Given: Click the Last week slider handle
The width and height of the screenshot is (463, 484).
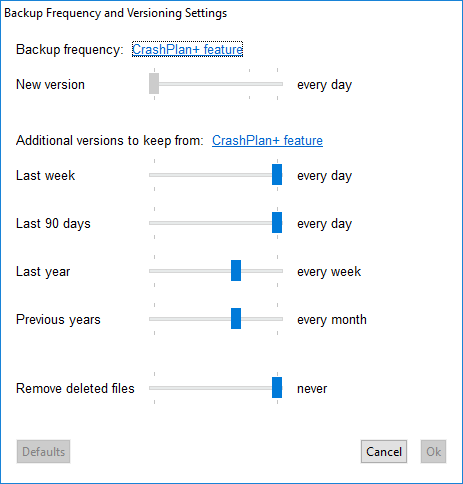Looking at the screenshot, I should 277,174.
